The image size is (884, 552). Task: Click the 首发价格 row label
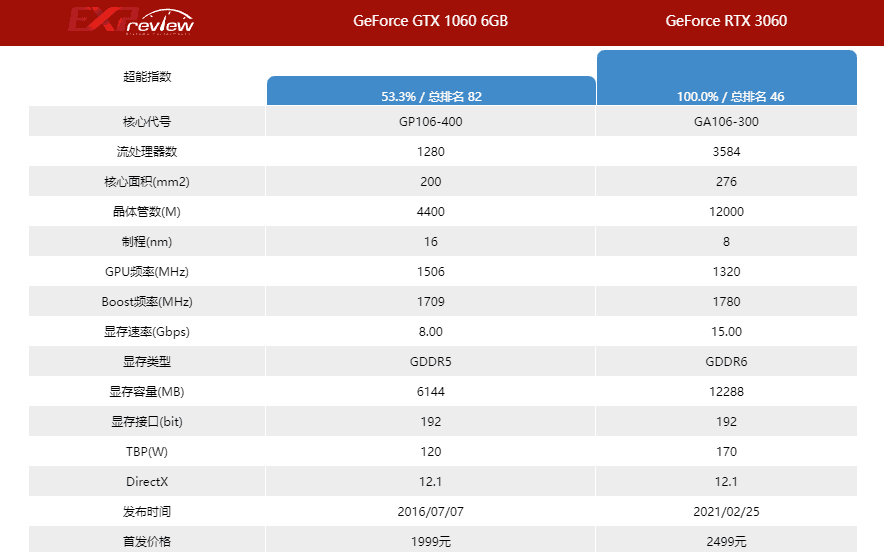click(147, 541)
